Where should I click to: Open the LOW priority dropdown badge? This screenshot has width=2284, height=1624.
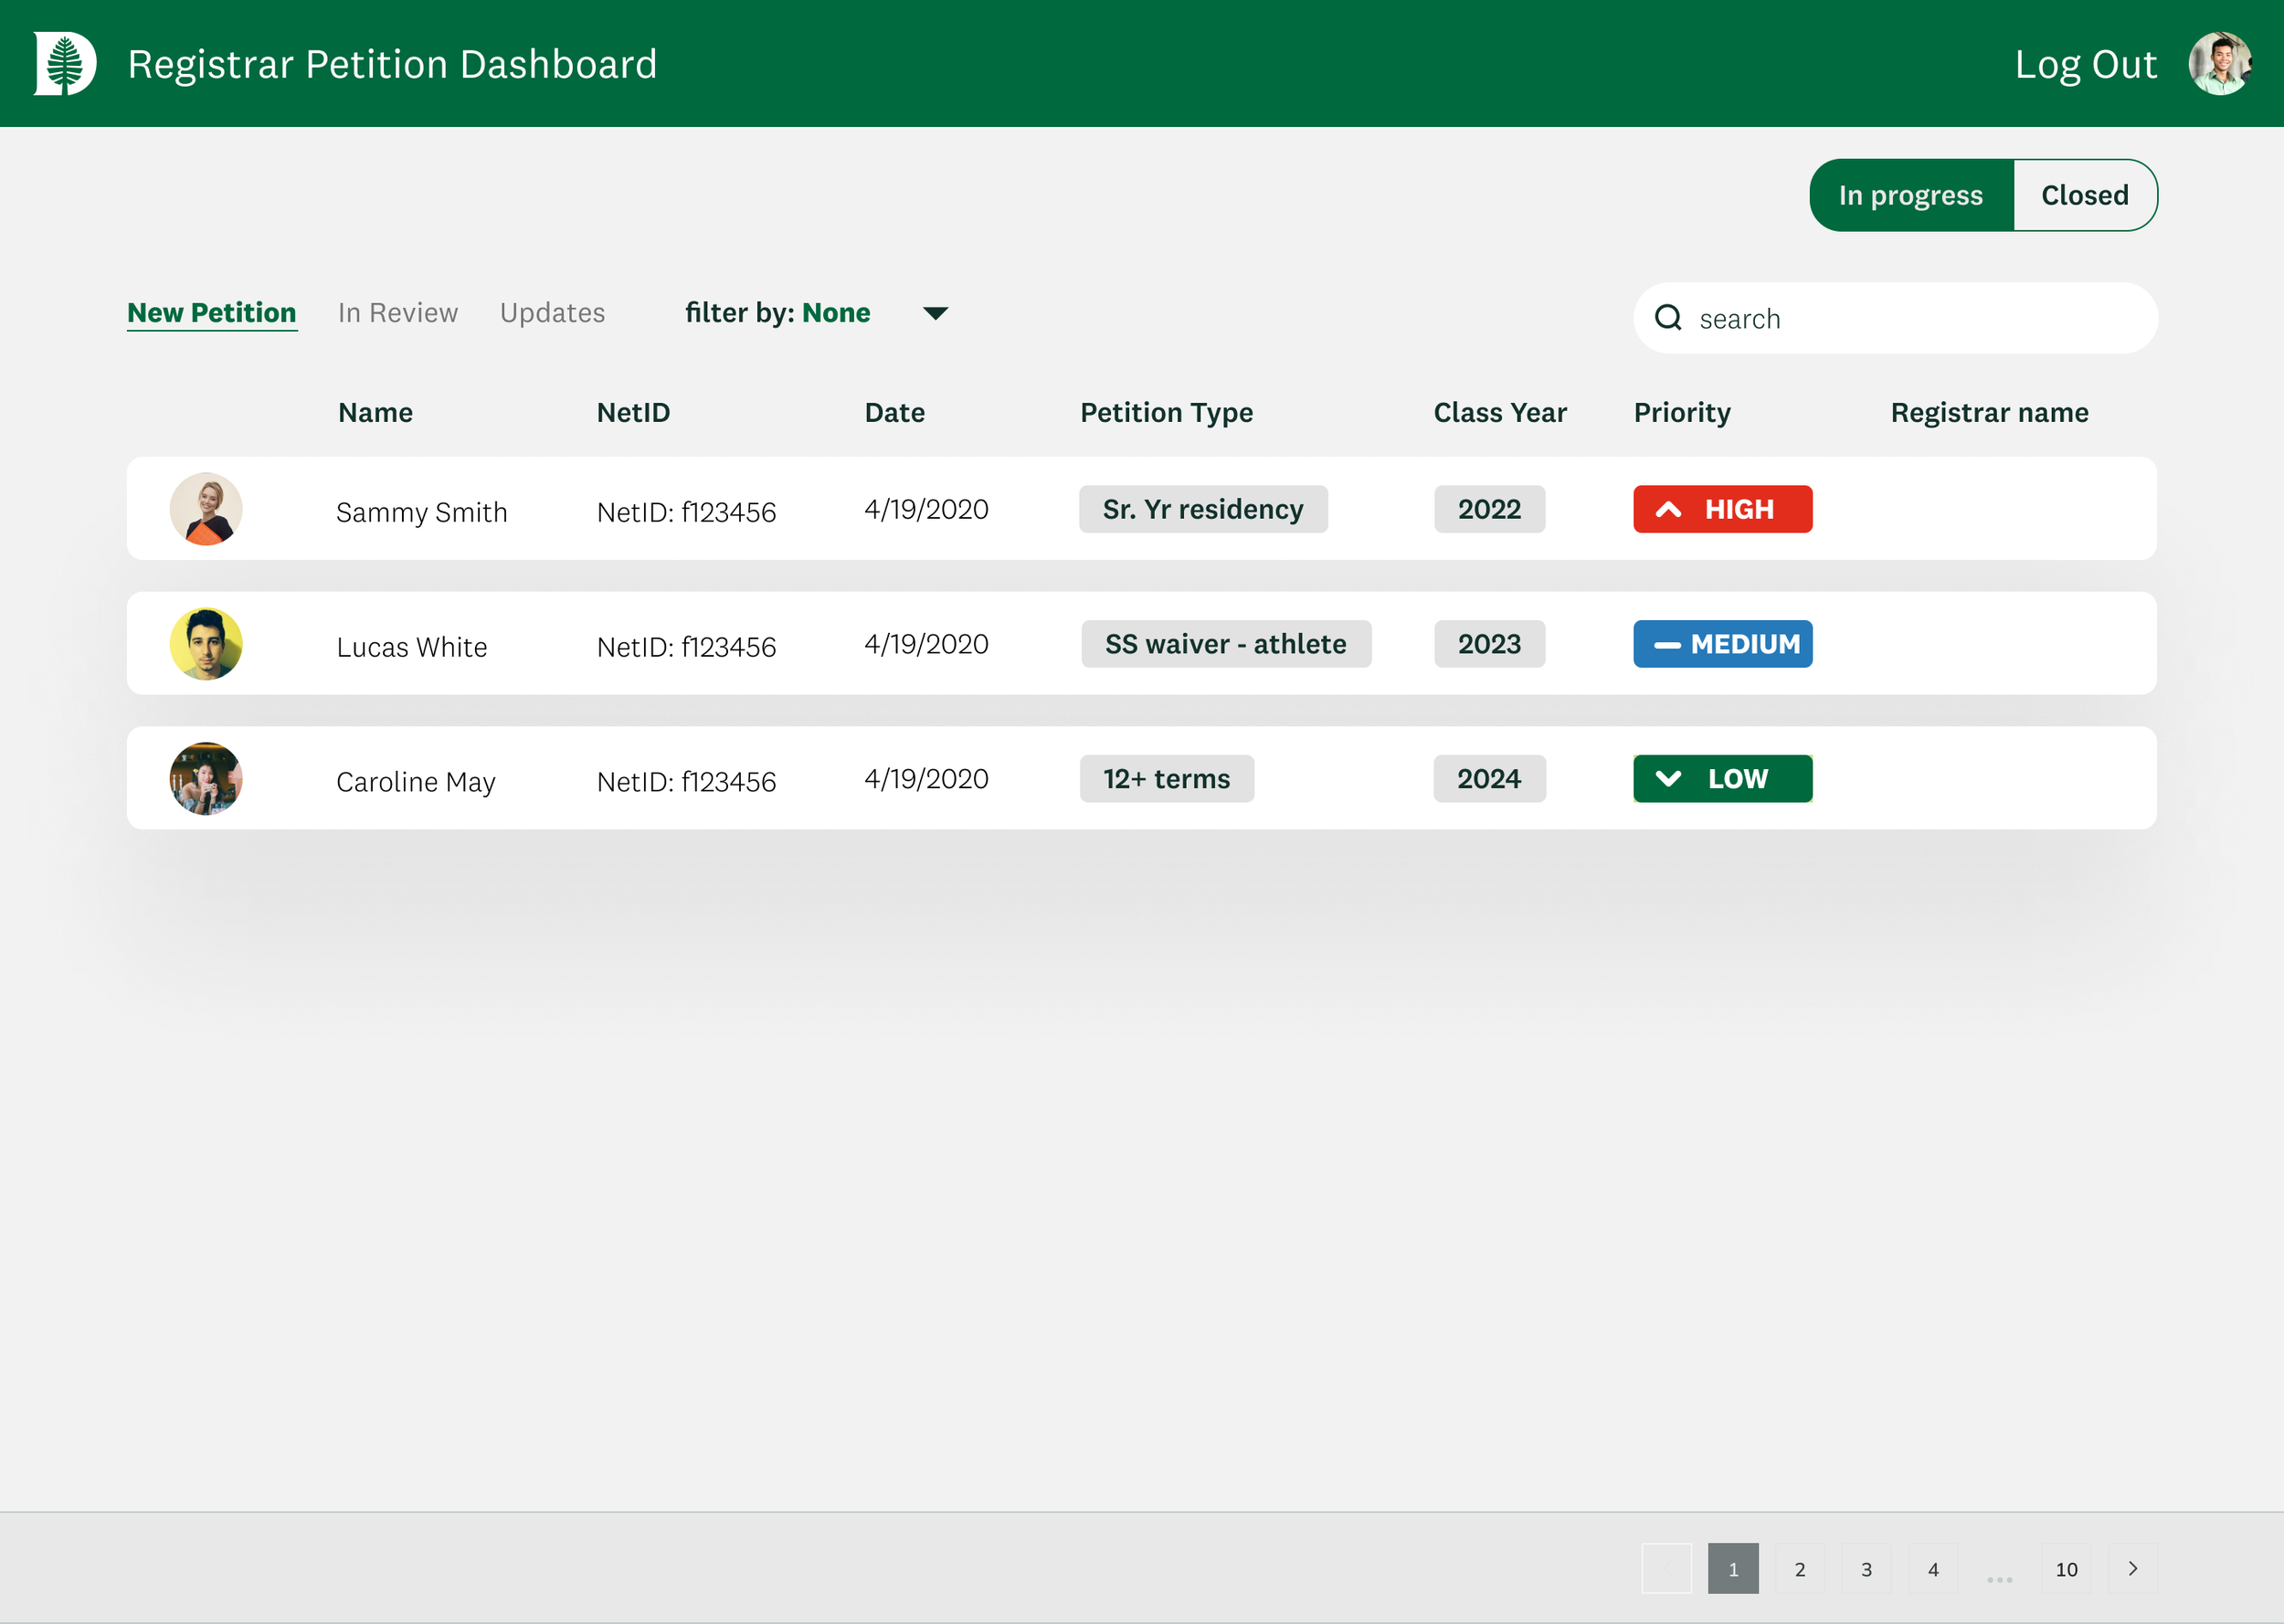tap(1722, 778)
